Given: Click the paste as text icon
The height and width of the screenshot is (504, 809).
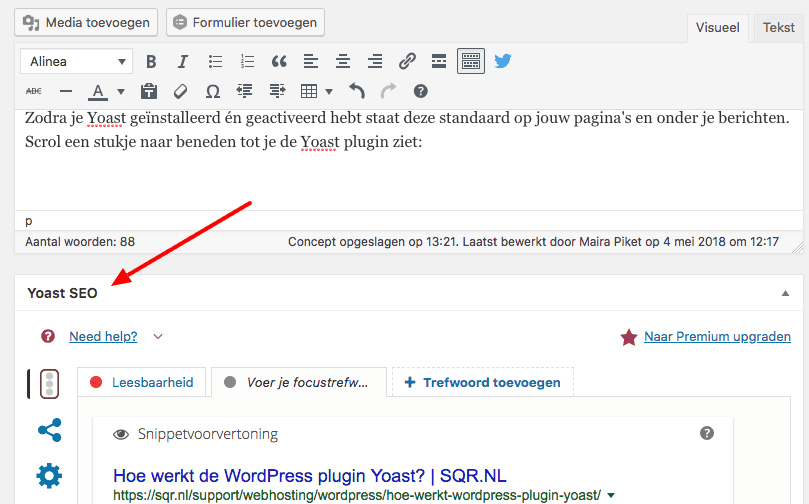Looking at the screenshot, I should pyautogui.click(x=149, y=91).
